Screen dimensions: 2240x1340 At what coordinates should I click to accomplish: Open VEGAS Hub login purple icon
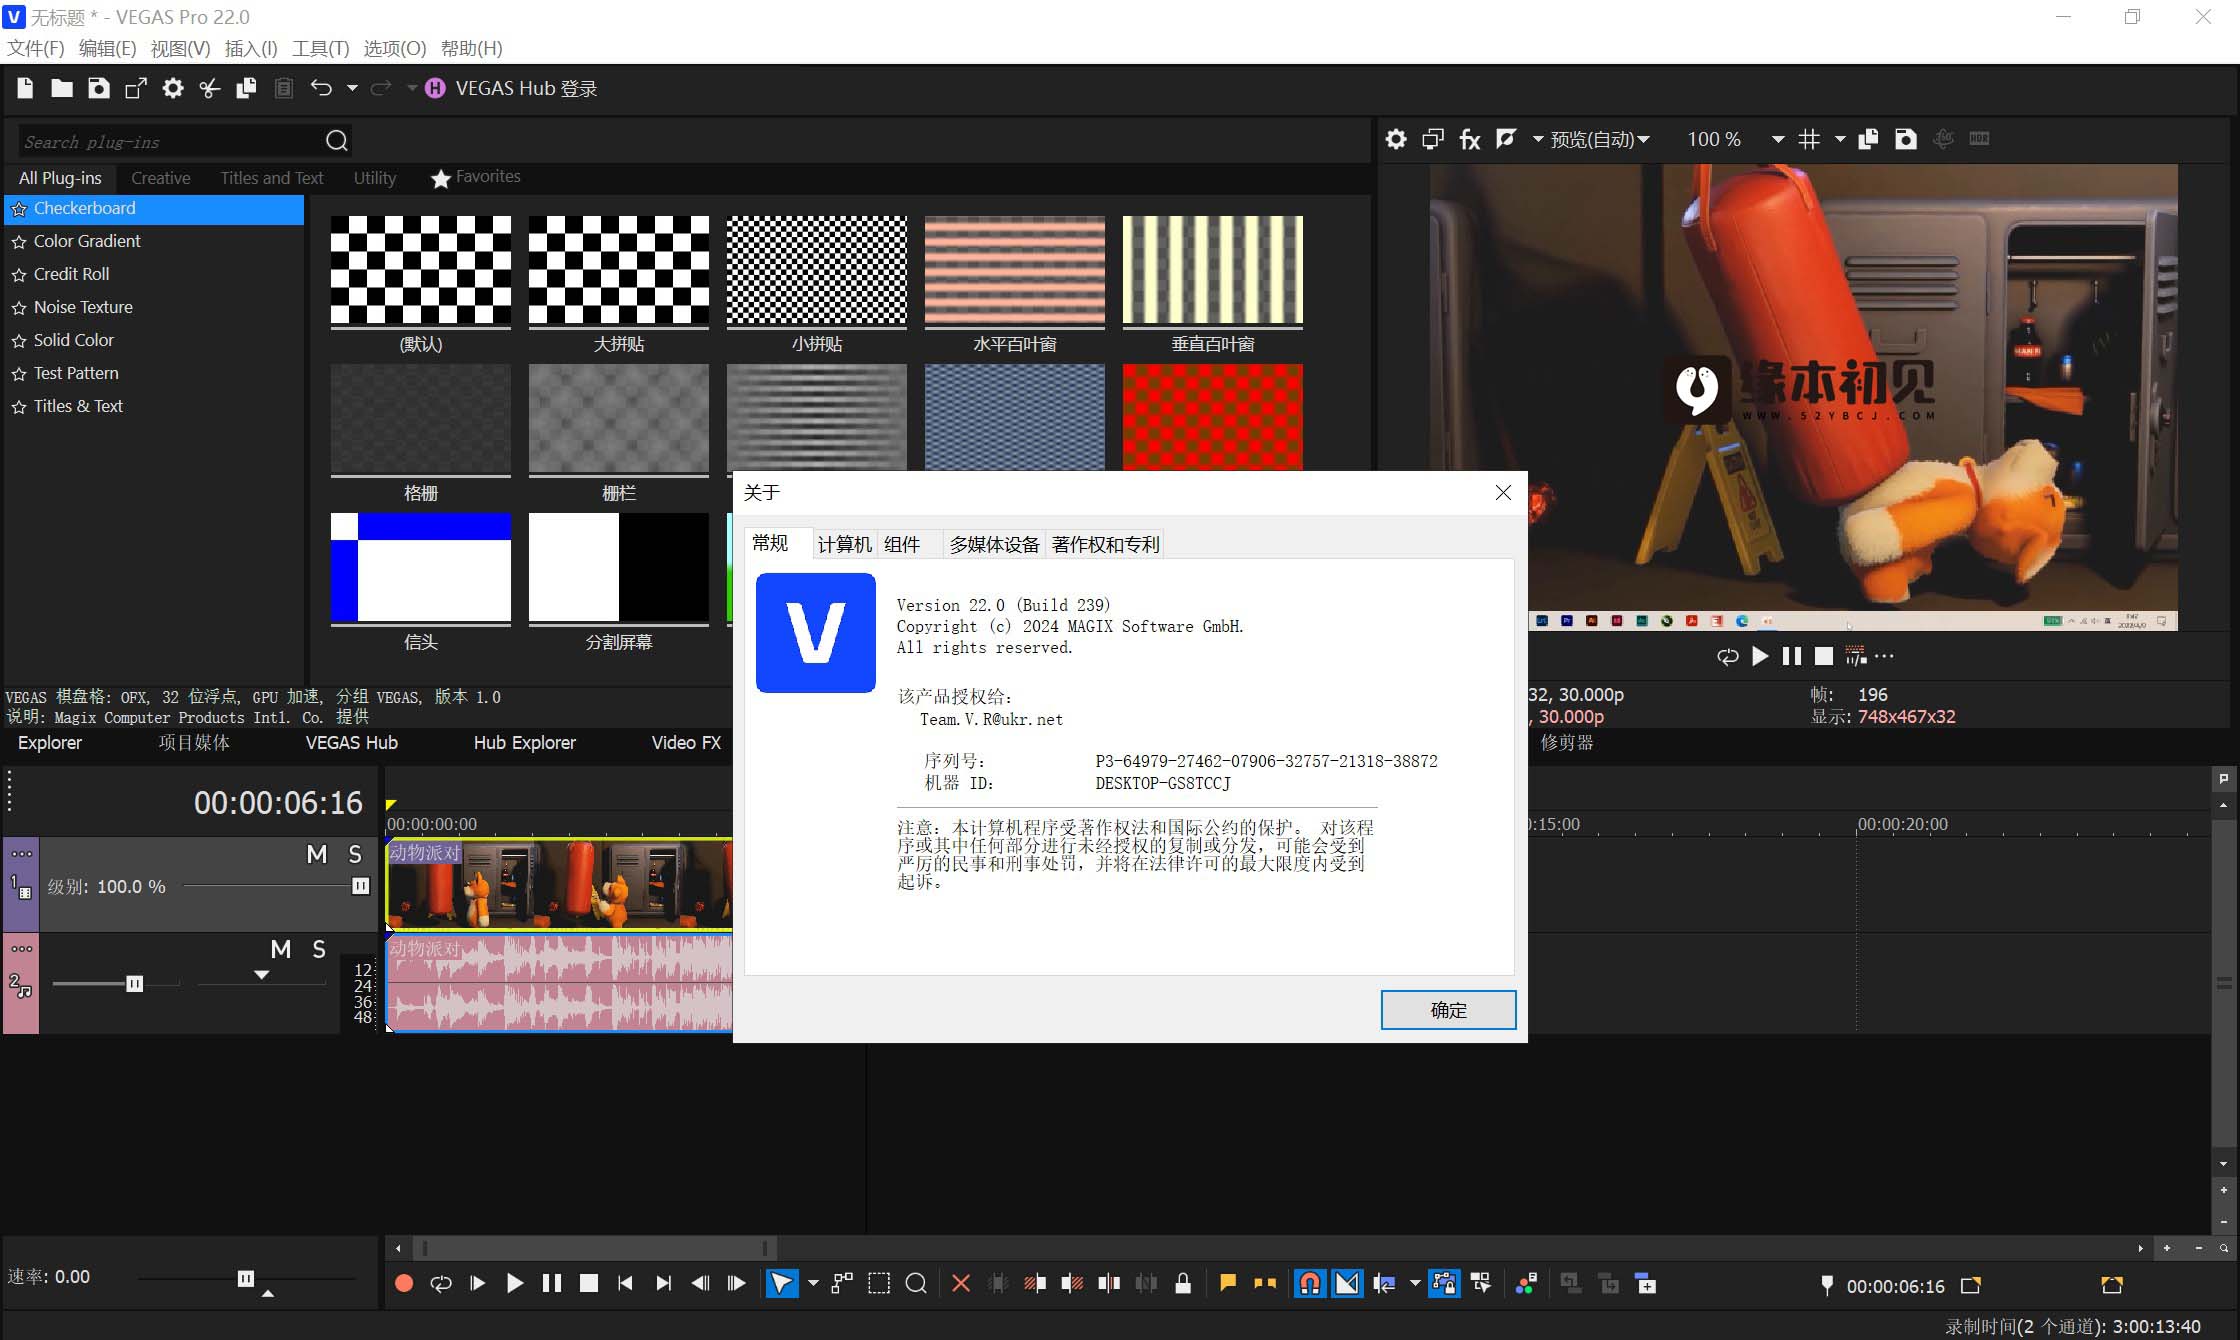pos(435,88)
